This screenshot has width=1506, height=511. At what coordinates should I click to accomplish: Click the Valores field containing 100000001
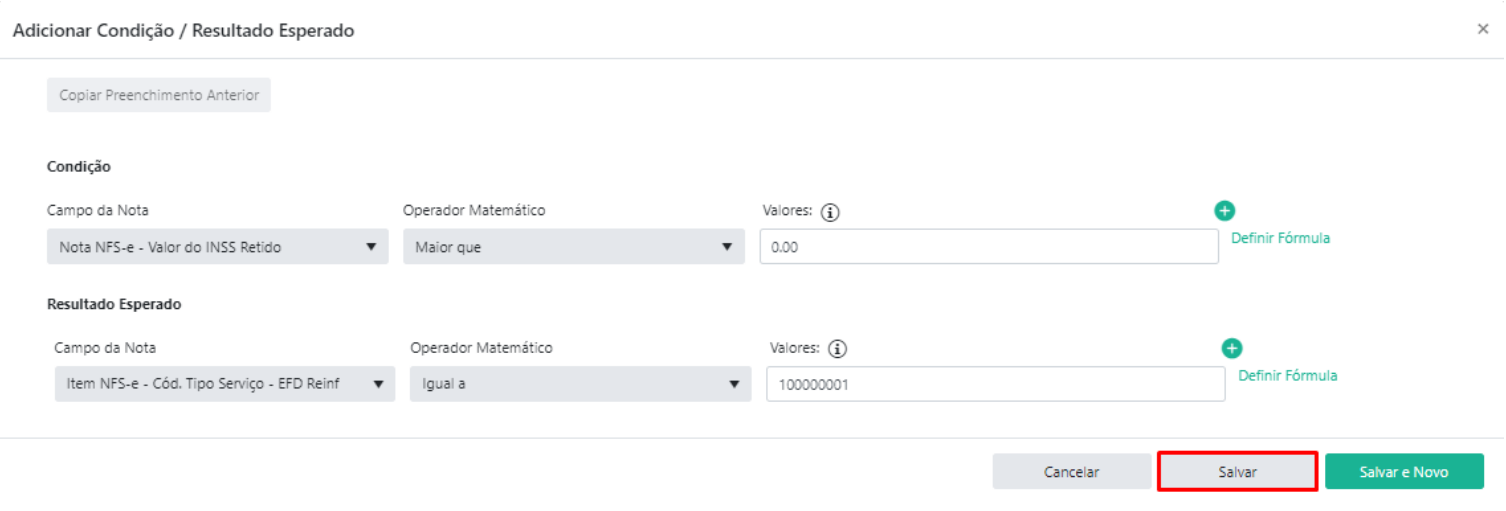[996, 384]
